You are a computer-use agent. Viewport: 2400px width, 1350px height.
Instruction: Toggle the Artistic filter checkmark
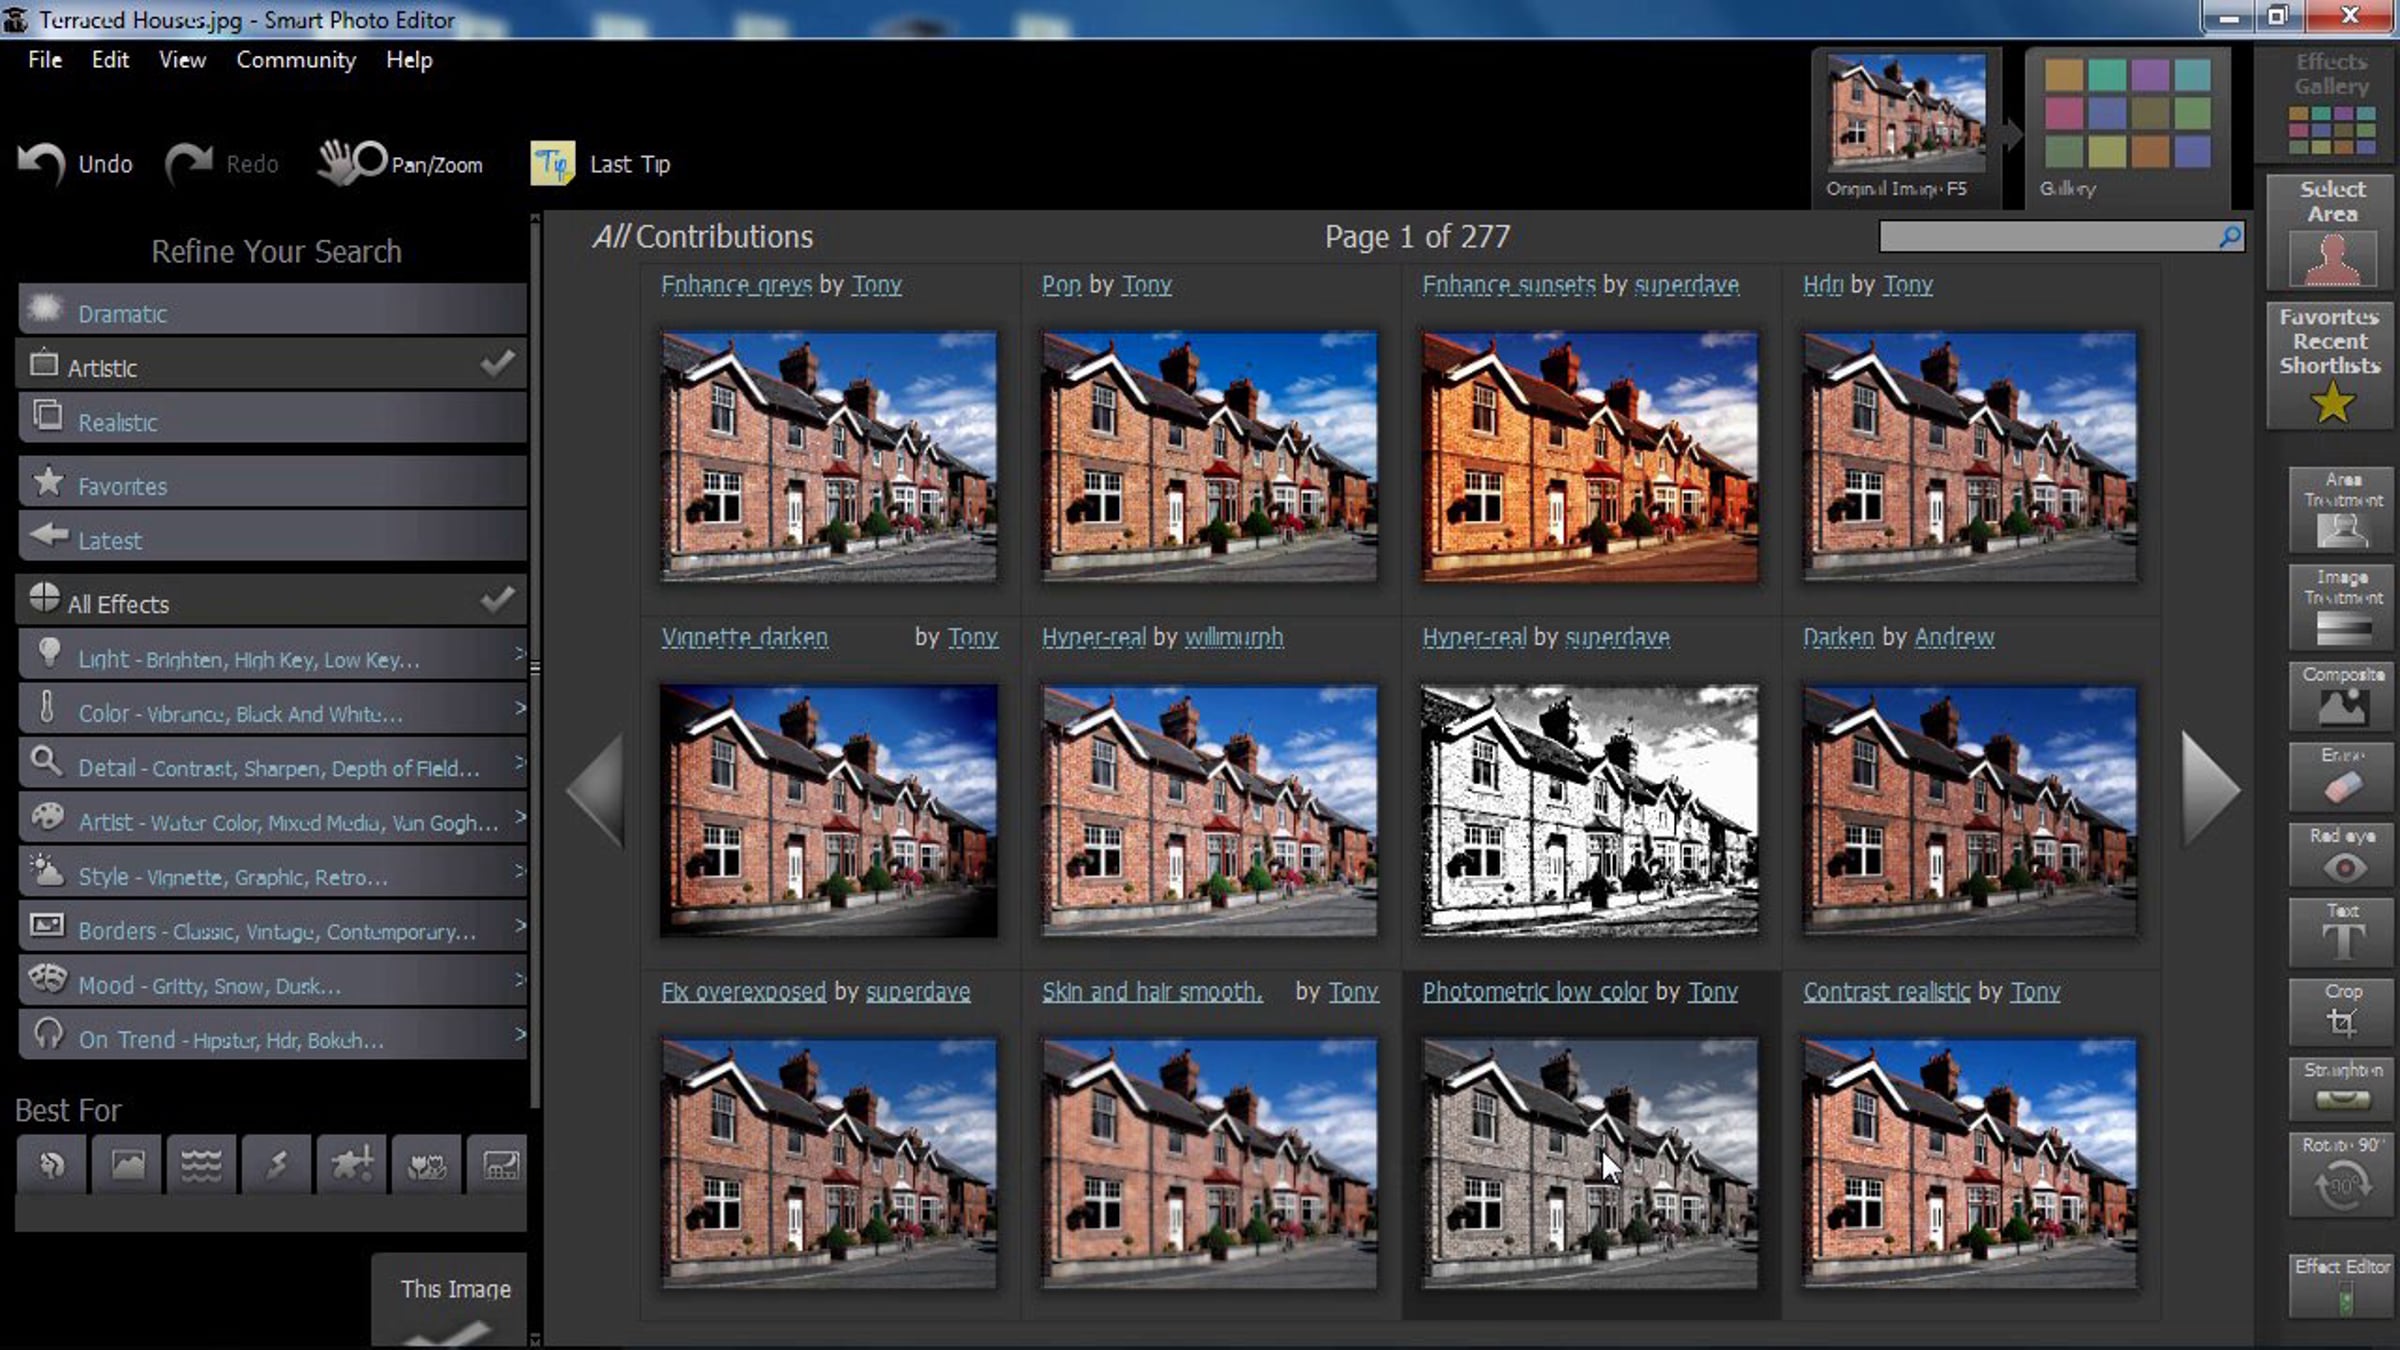tap(497, 364)
